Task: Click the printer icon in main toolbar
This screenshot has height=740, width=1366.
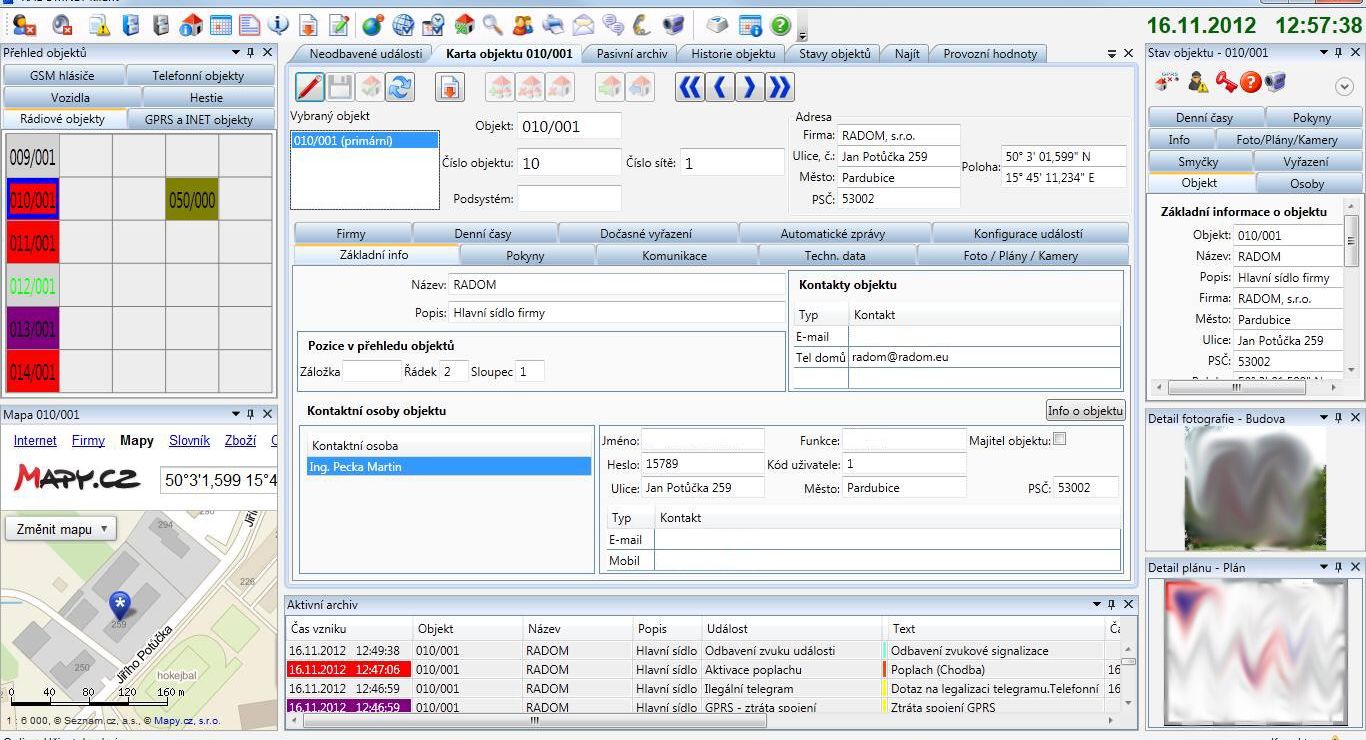Action: coord(553,25)
